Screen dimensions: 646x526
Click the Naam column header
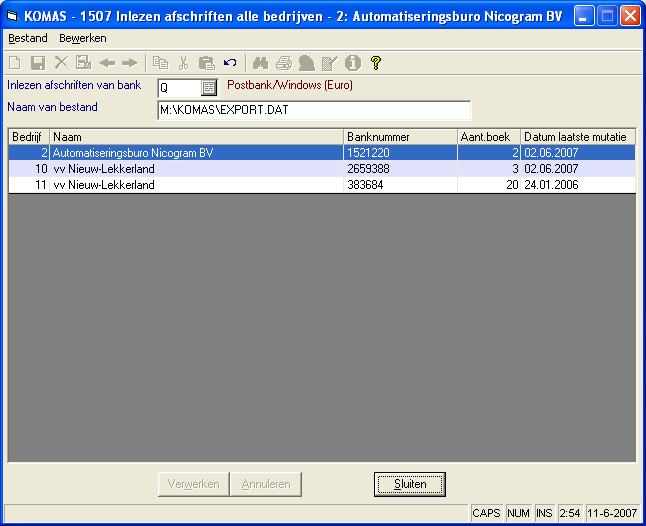pos(197,137)
